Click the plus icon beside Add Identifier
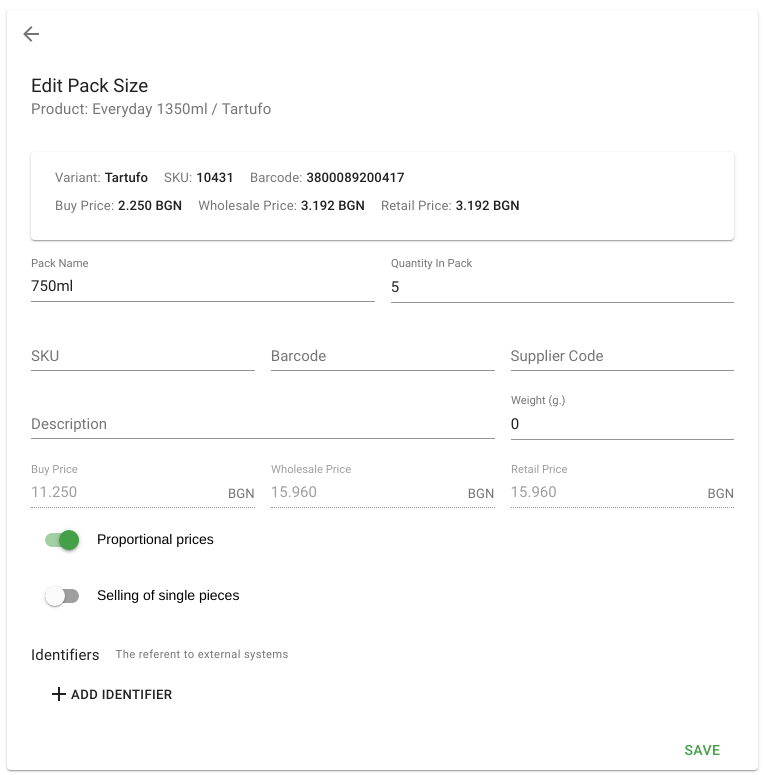 coord(59,694)
